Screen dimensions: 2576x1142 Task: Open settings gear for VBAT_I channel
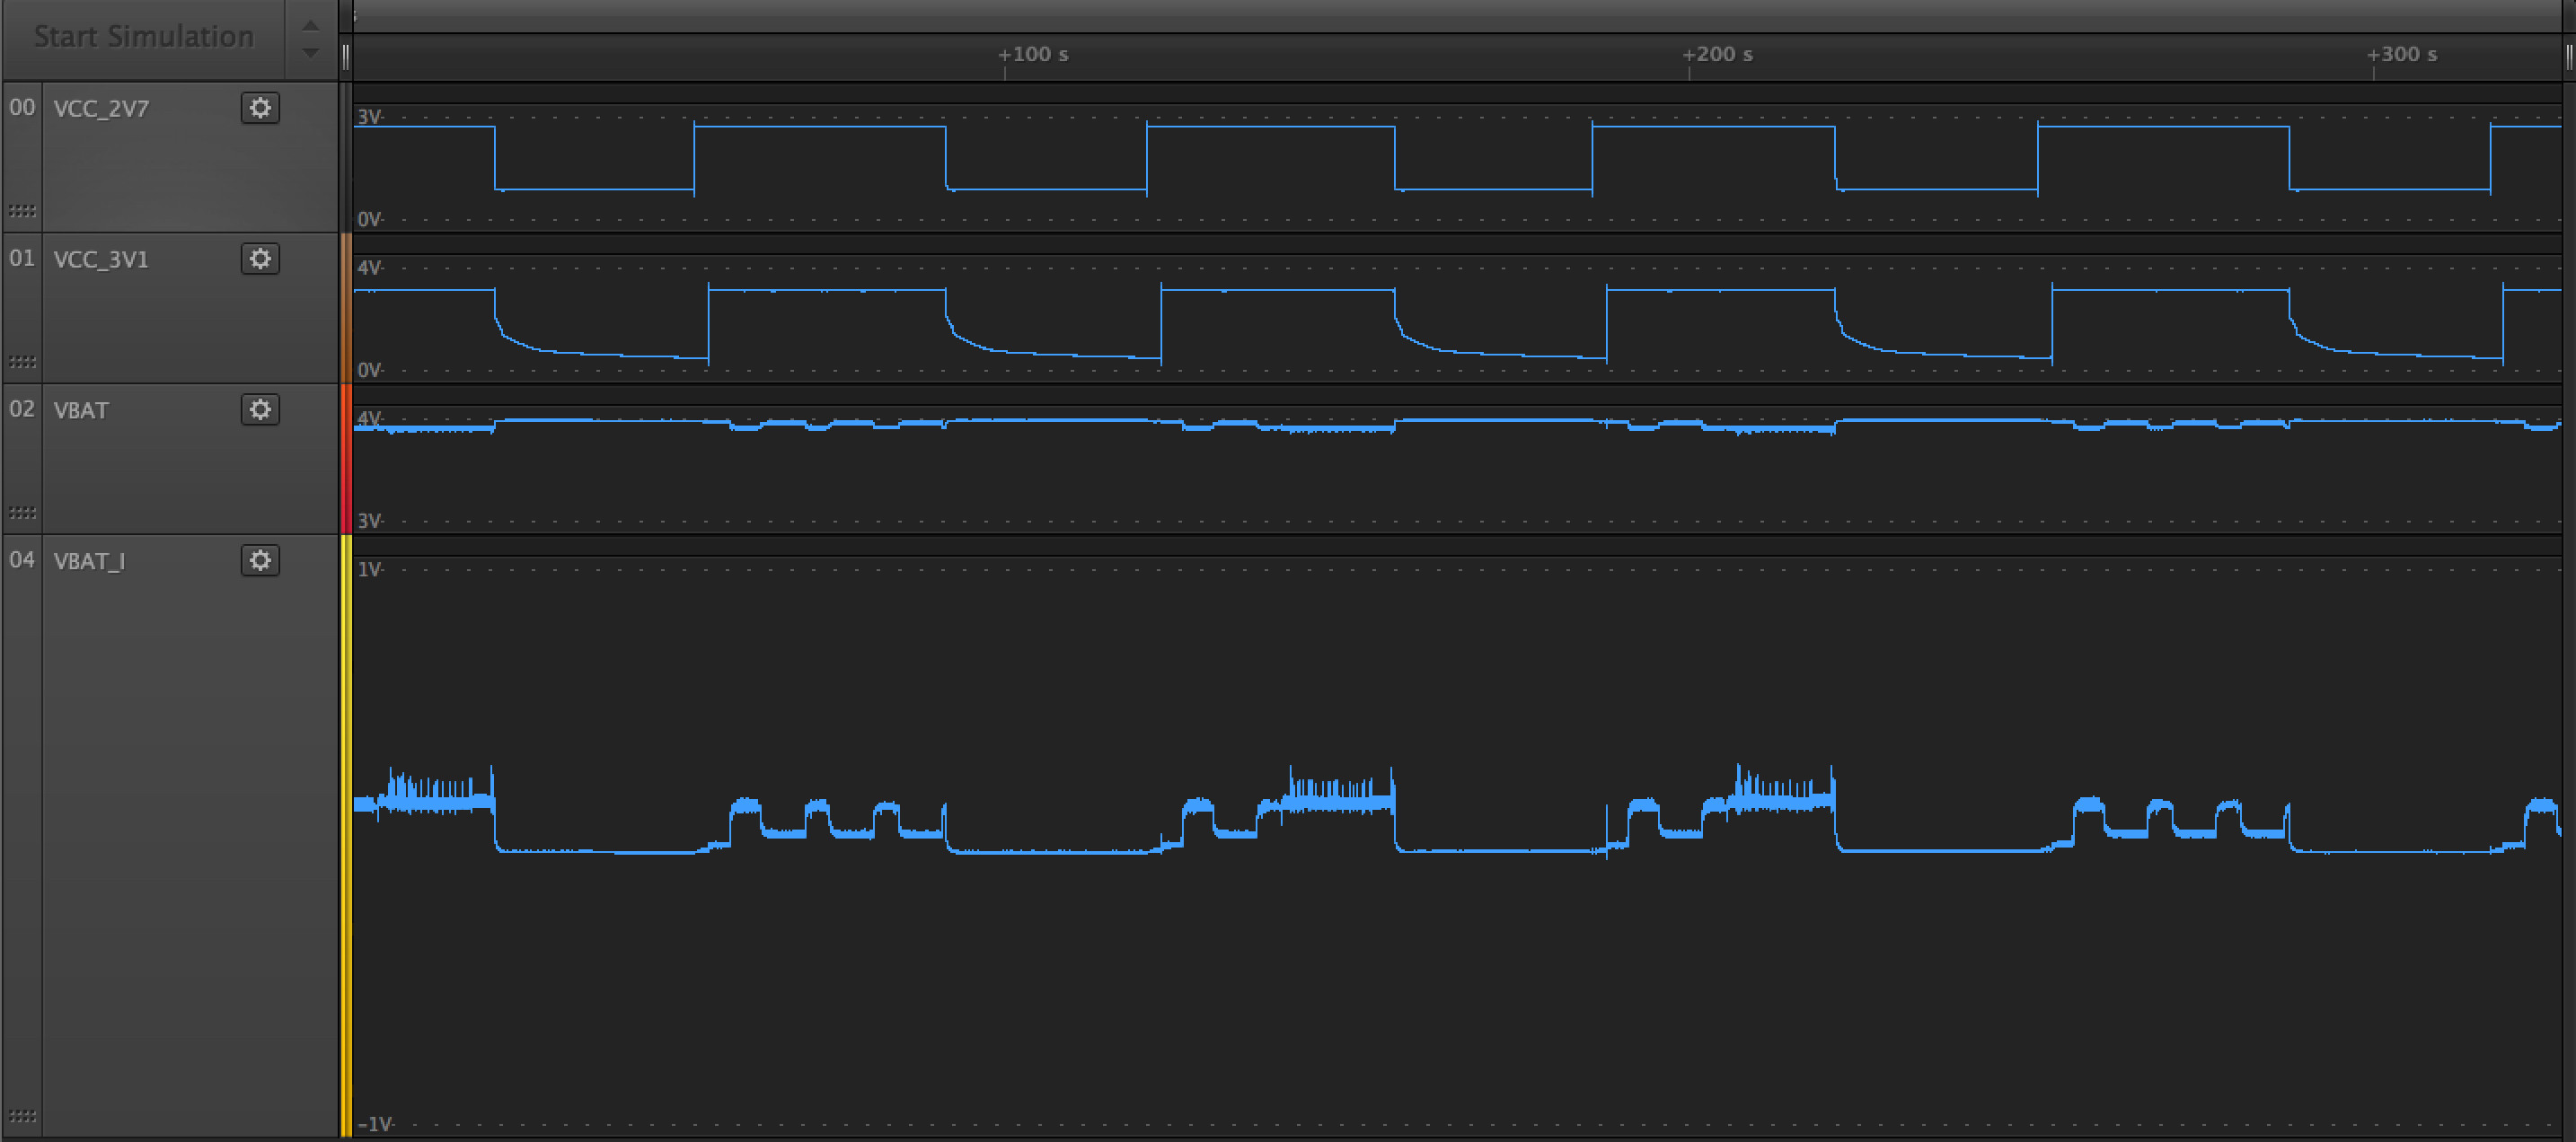[260, 561]
